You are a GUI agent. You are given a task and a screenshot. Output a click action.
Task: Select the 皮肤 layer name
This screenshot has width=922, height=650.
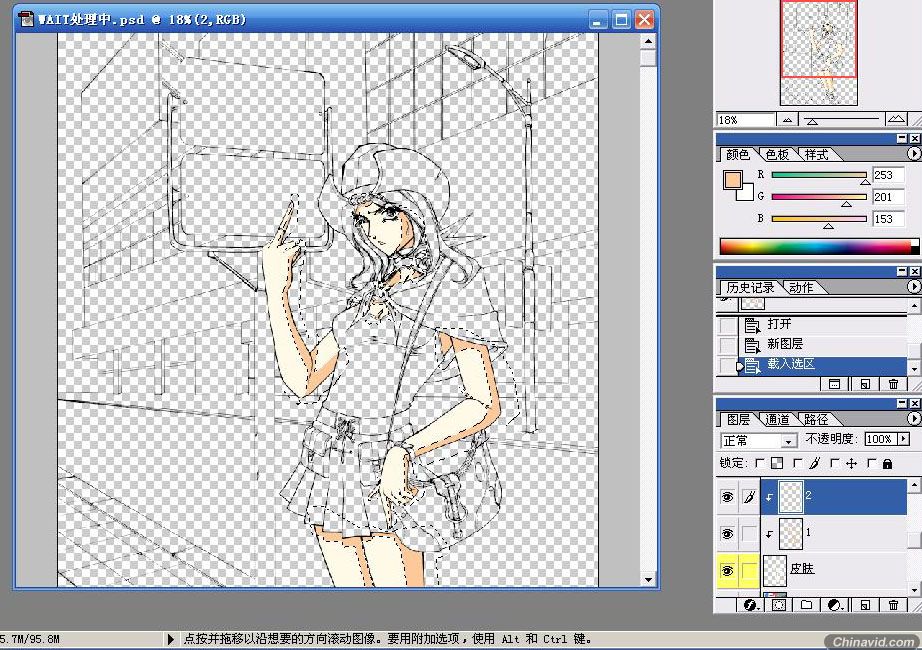click(801, 569)
